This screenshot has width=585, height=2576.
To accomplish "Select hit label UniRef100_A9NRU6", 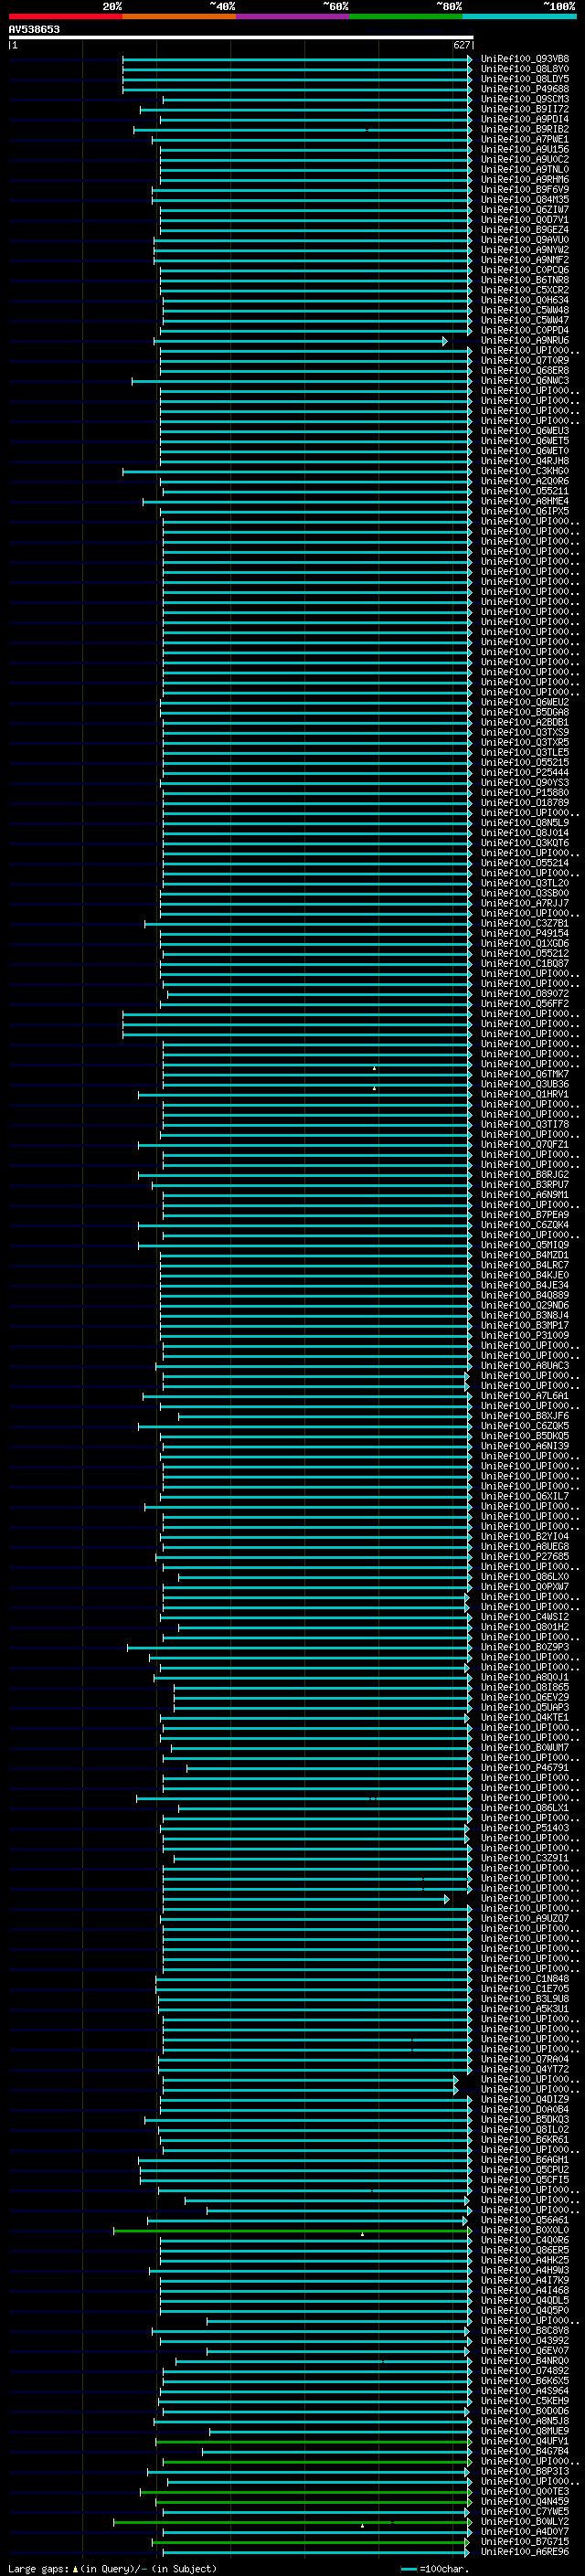I will [525, 340].
